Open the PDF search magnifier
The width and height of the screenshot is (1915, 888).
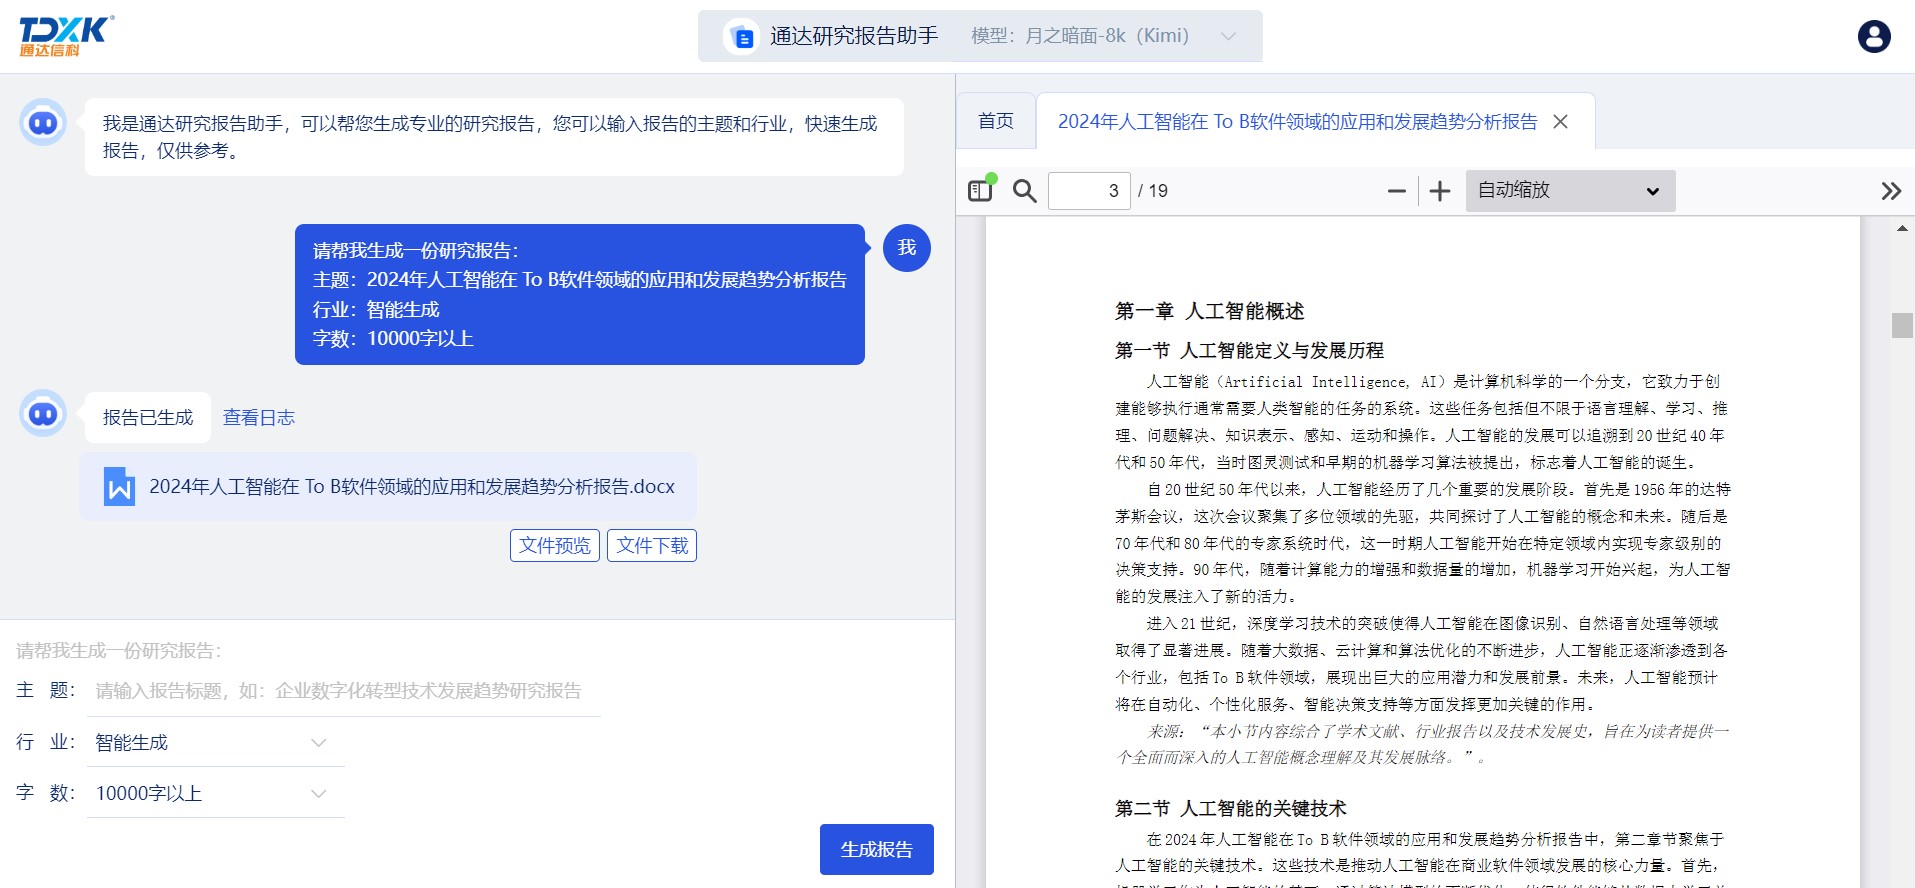coord(1024,190)
